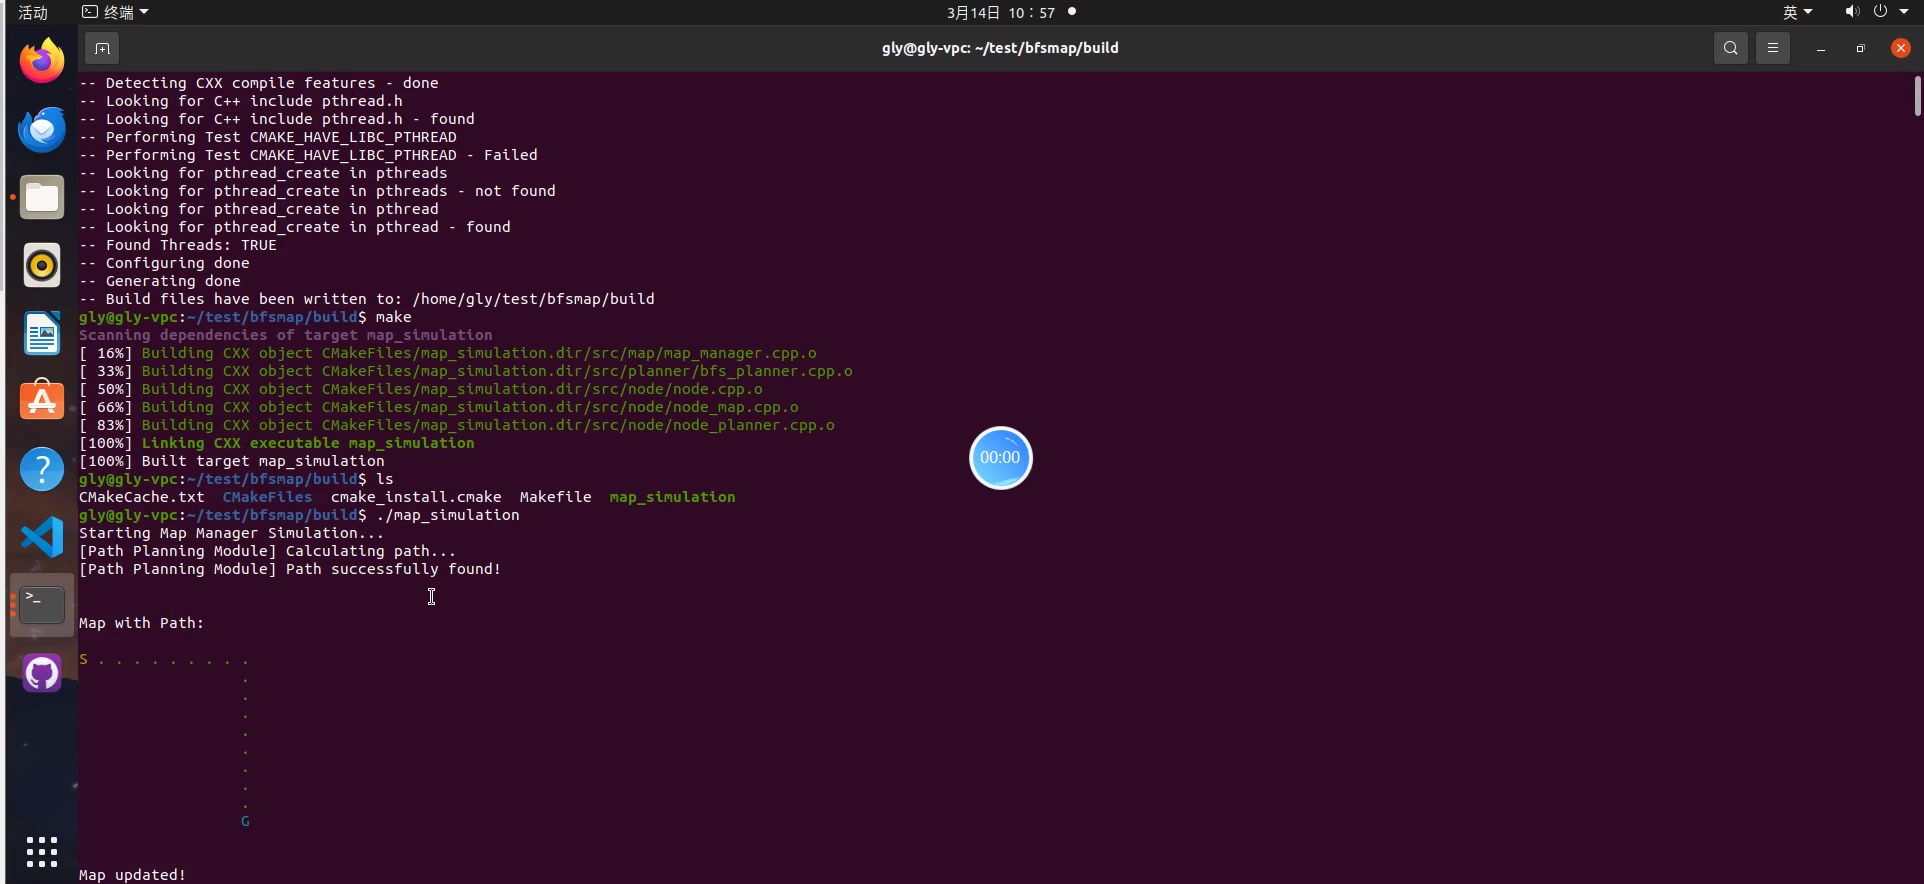Open the terminal hamburger menu
Viewport: 1924px width, 884px height.
pyautogui.click(x=1772, y=48)
